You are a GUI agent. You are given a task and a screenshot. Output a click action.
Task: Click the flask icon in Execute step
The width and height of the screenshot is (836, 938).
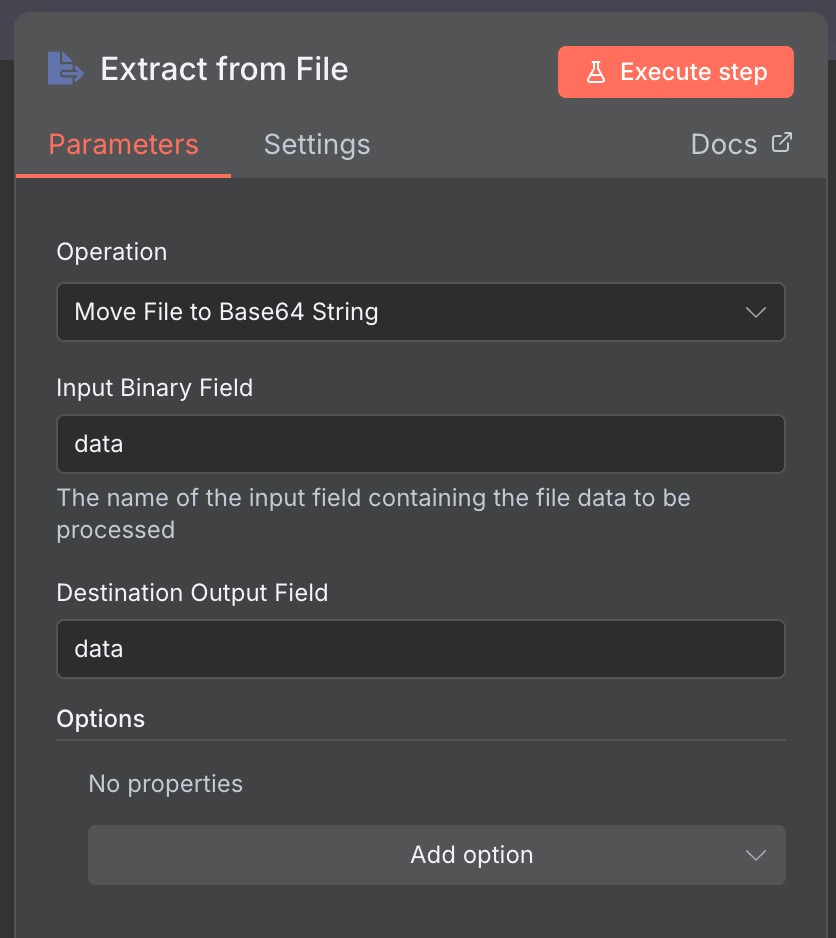tap(596, 72)
